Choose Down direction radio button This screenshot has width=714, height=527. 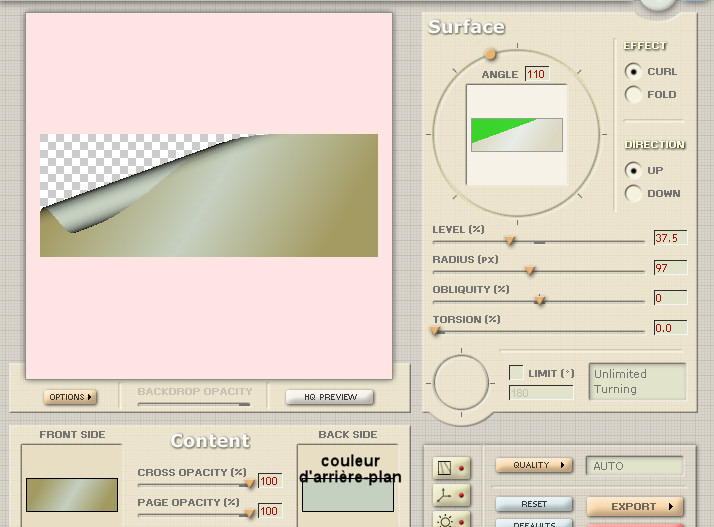[633, 194]
